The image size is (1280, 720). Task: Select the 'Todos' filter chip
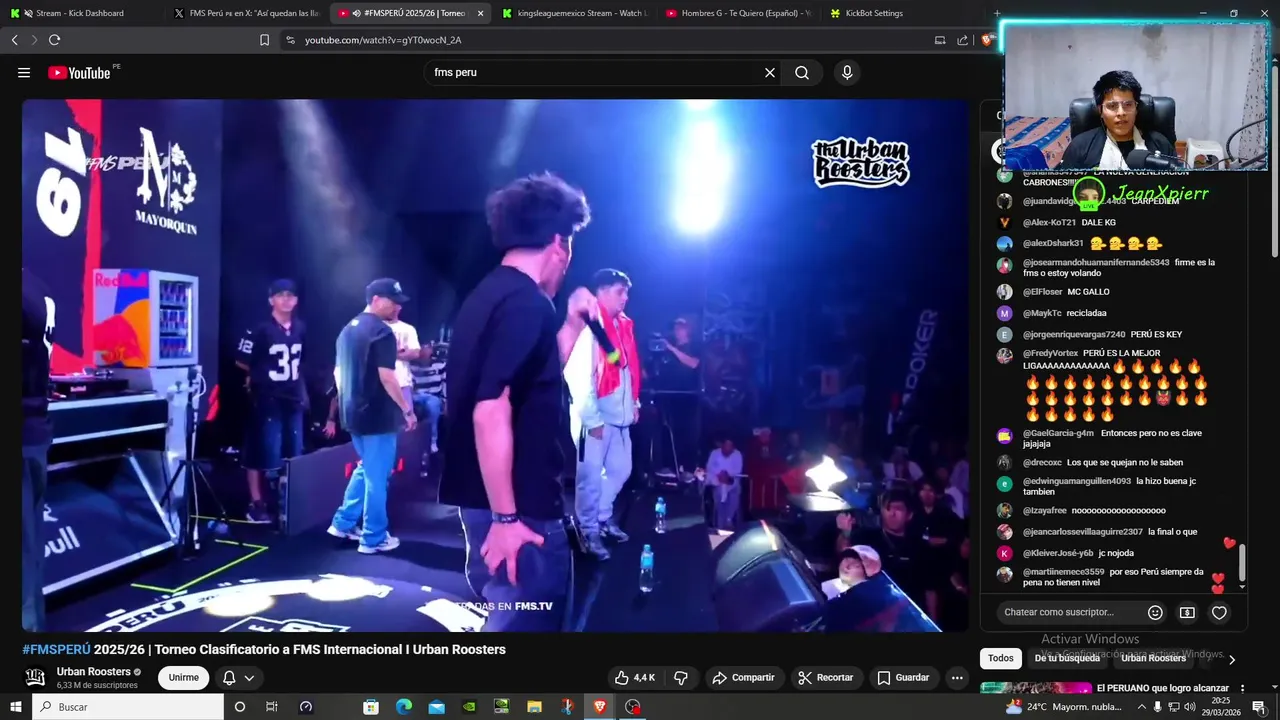[x=1000, y=658]
